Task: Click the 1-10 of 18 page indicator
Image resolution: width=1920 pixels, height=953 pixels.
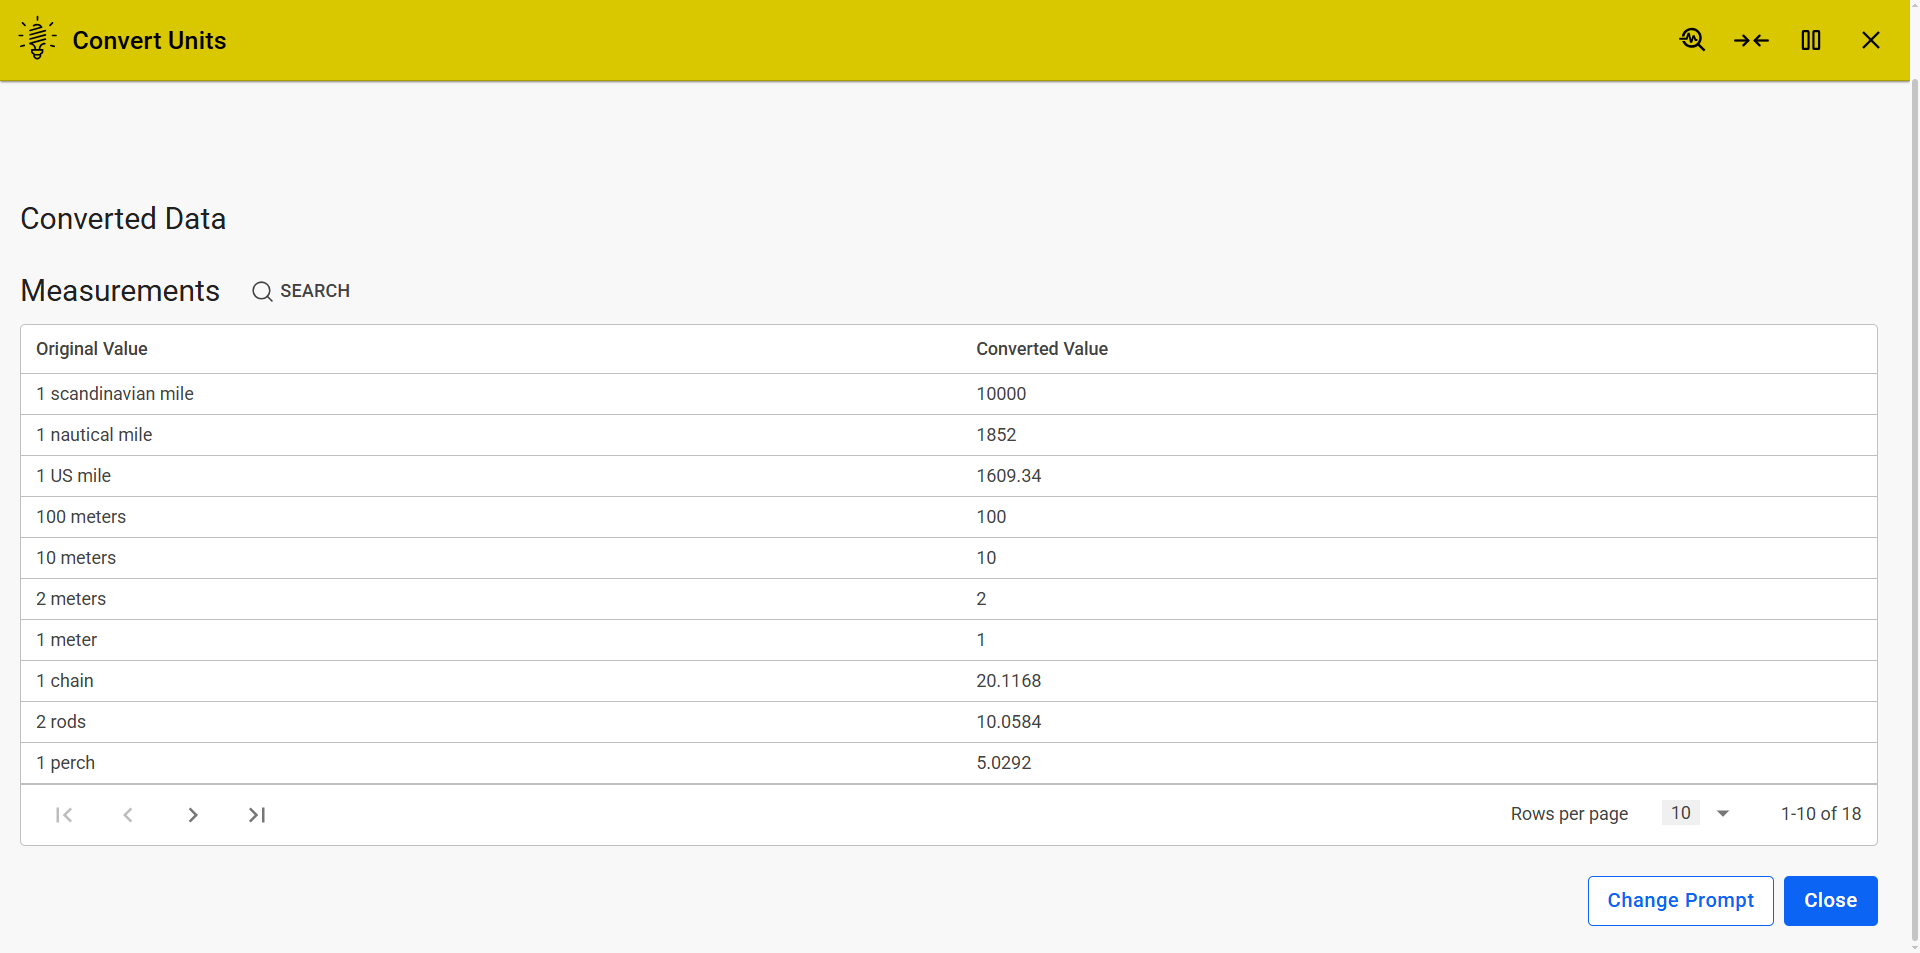Action: coord(1820,814)
